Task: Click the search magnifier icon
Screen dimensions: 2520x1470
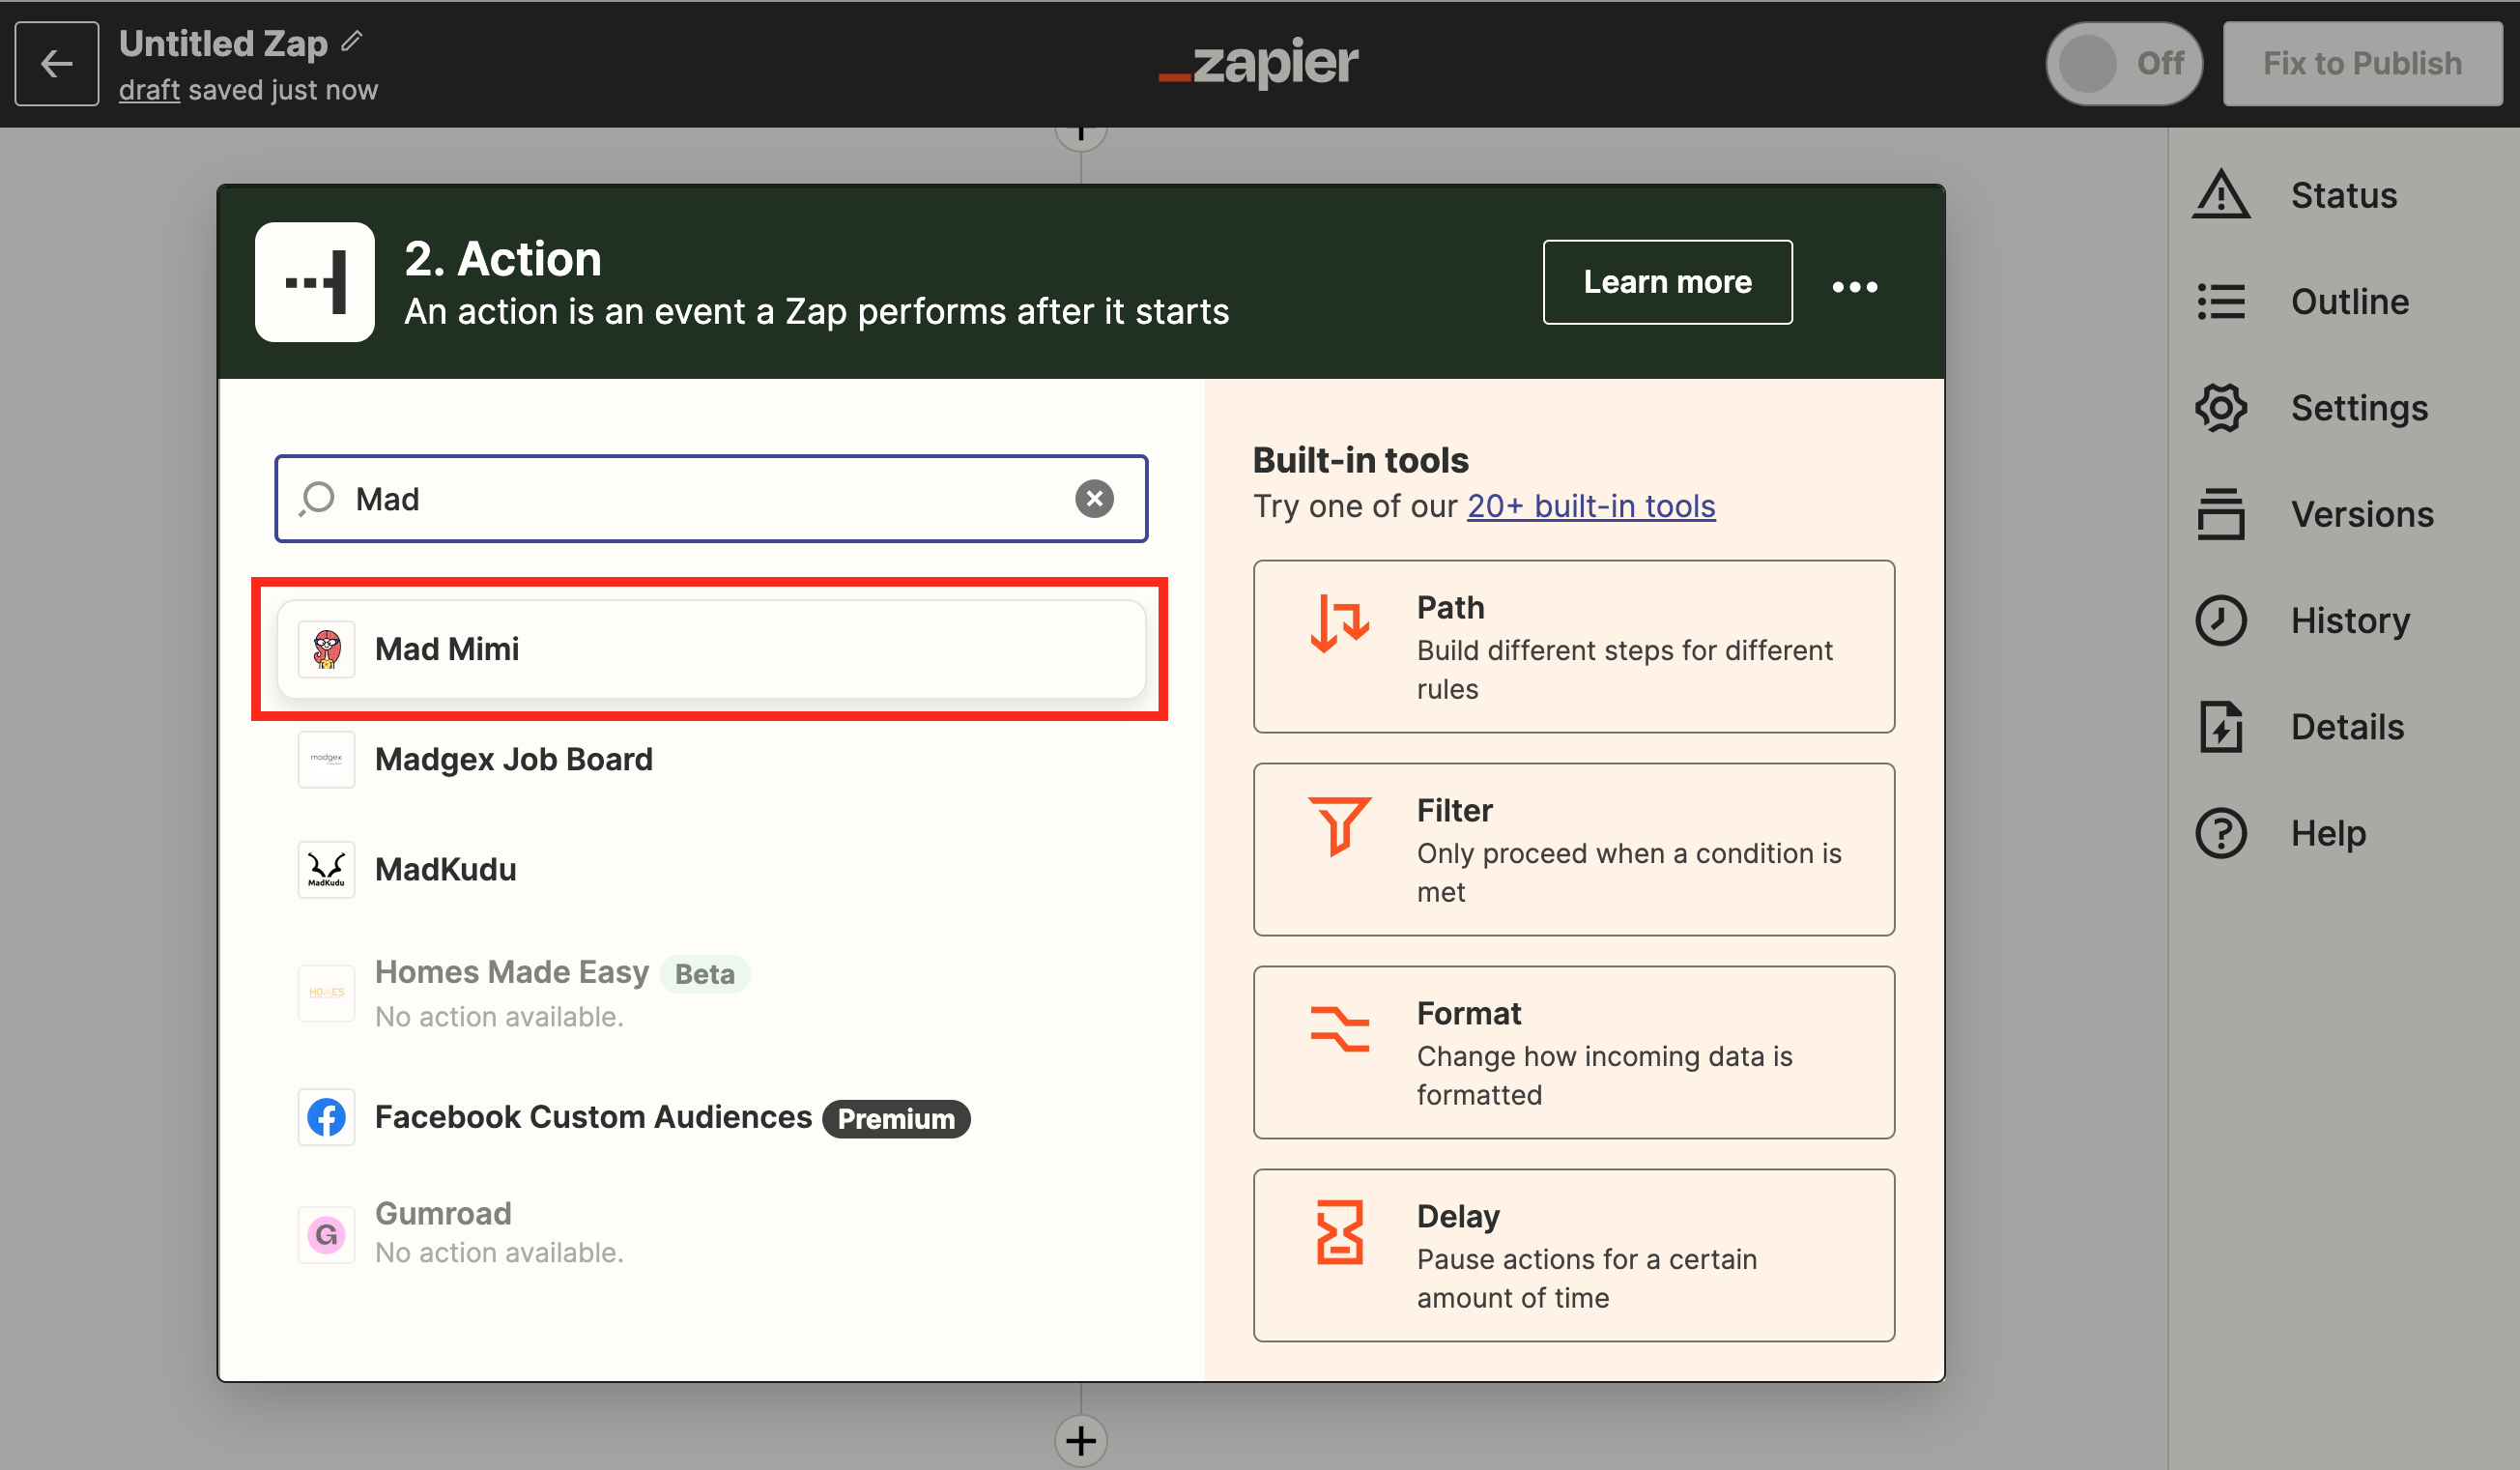Action: tap(317, 498)
